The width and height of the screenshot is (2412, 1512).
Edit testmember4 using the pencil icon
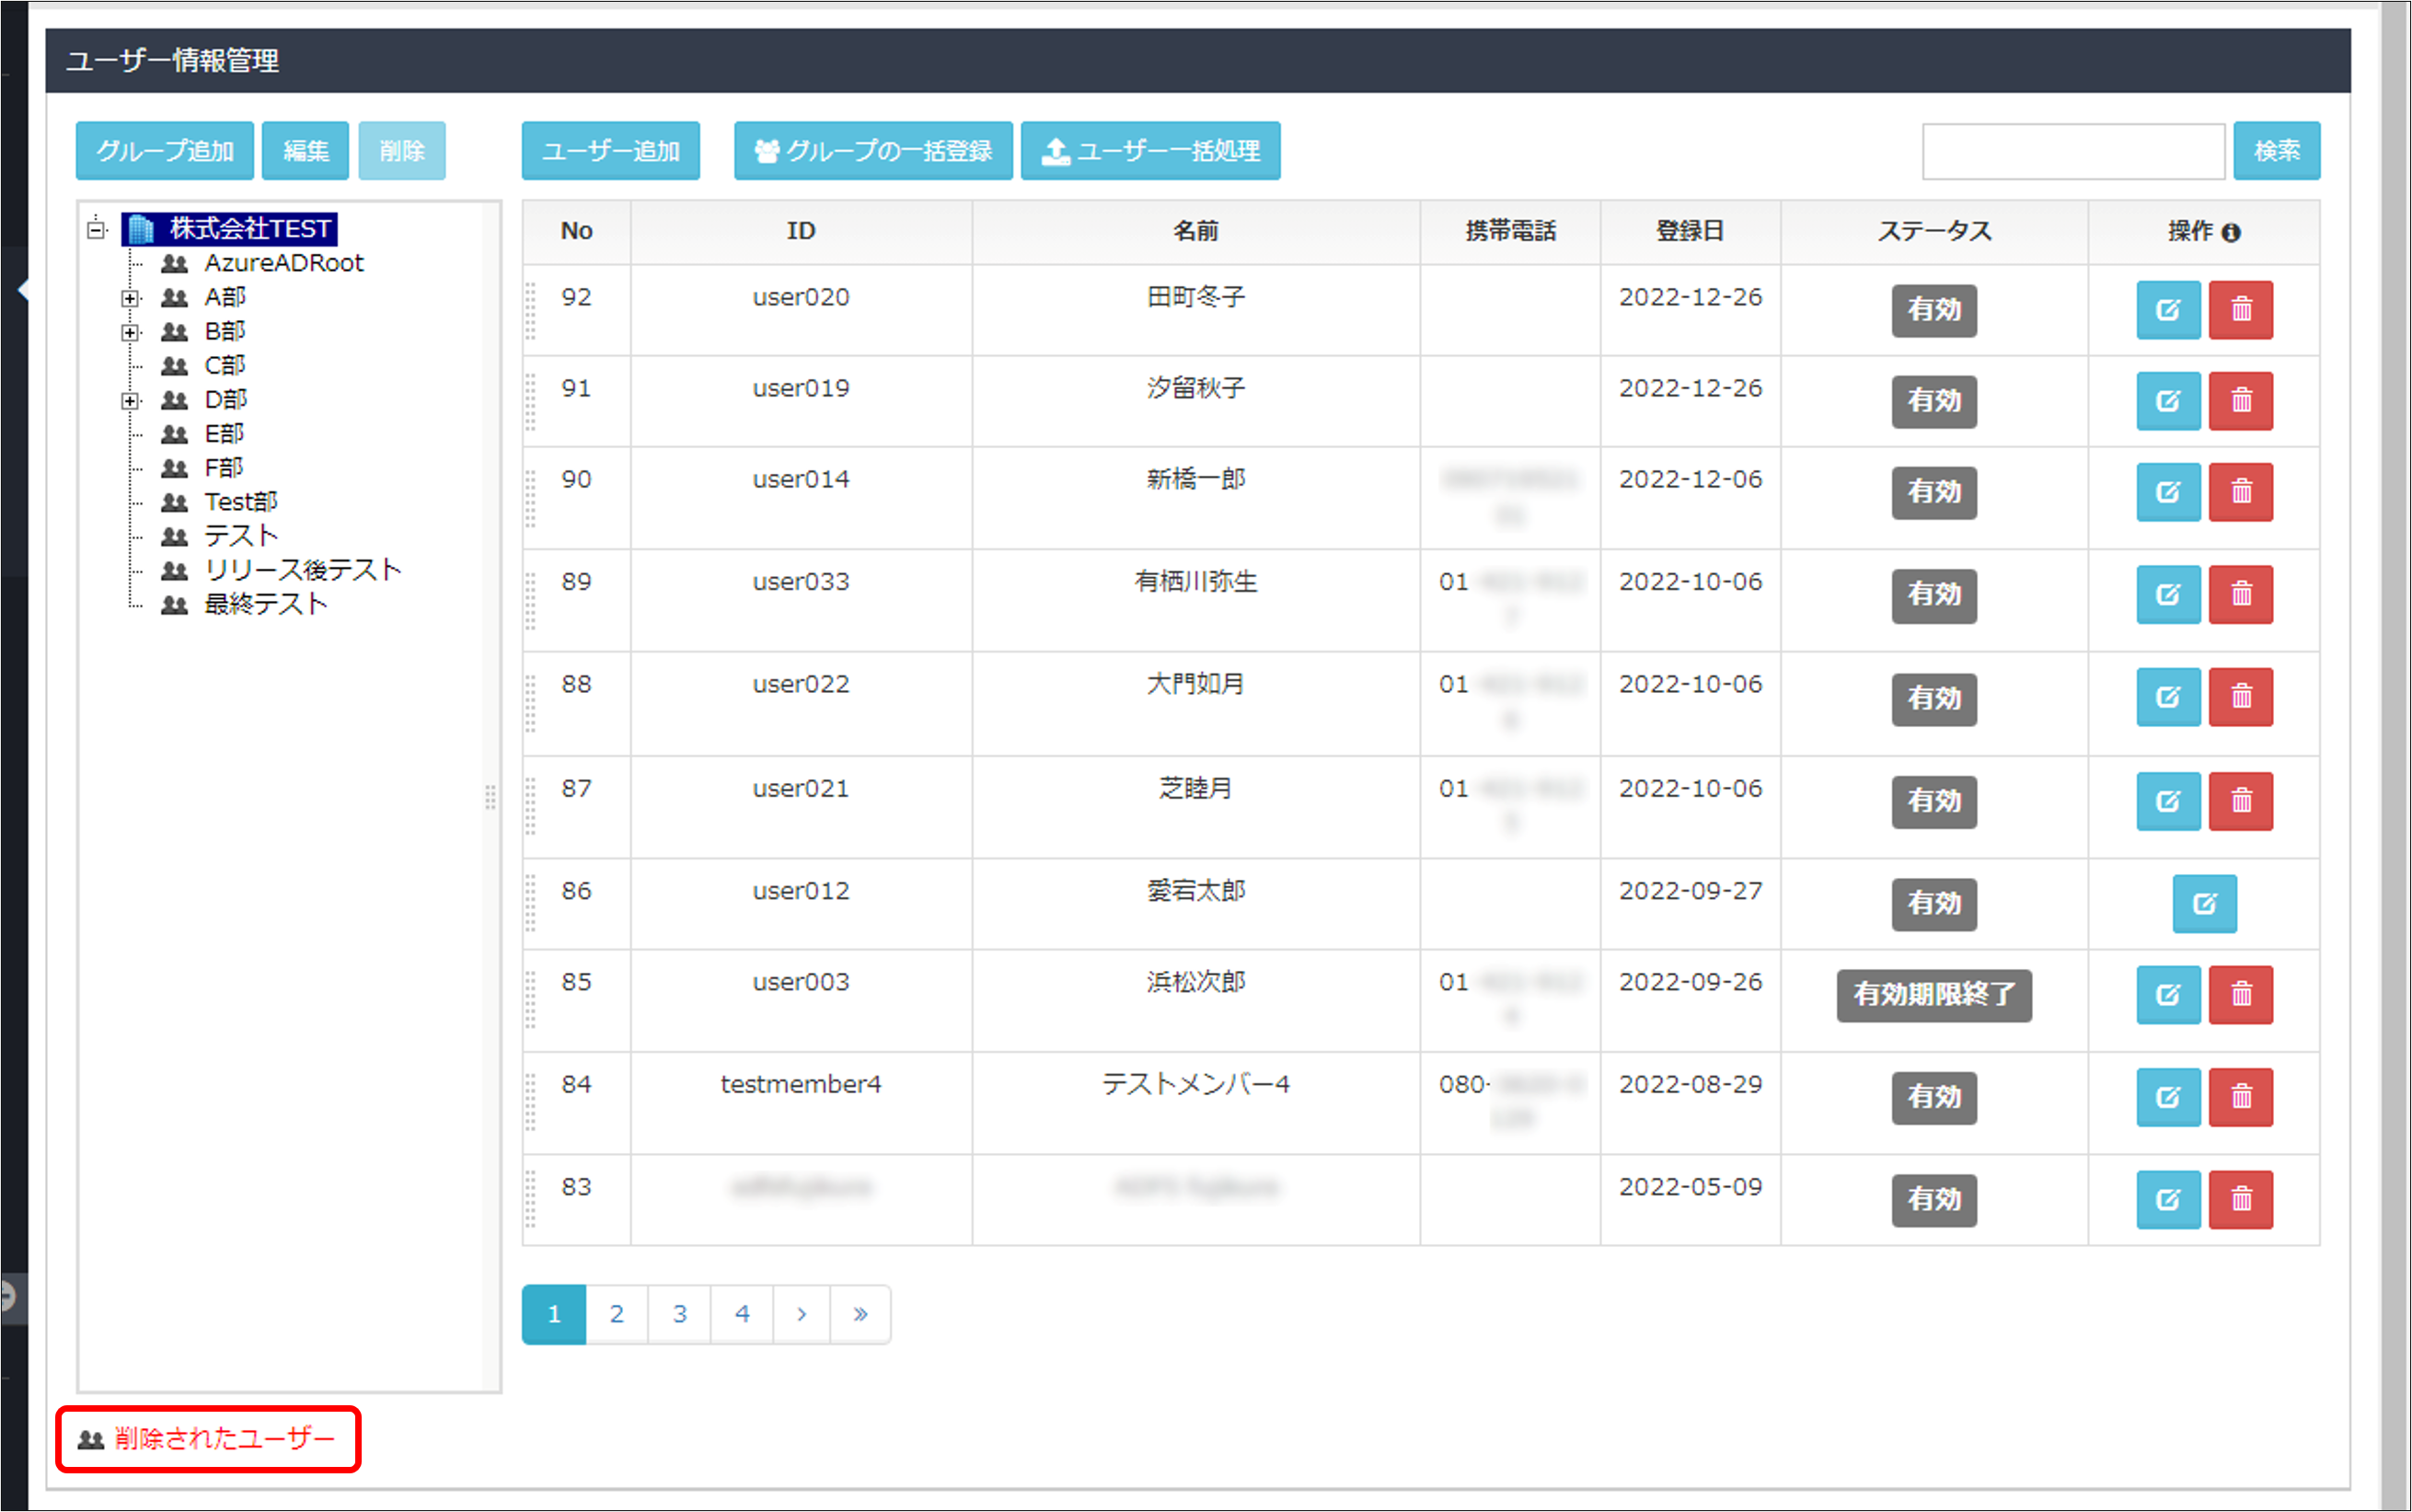[2168, 1098]
